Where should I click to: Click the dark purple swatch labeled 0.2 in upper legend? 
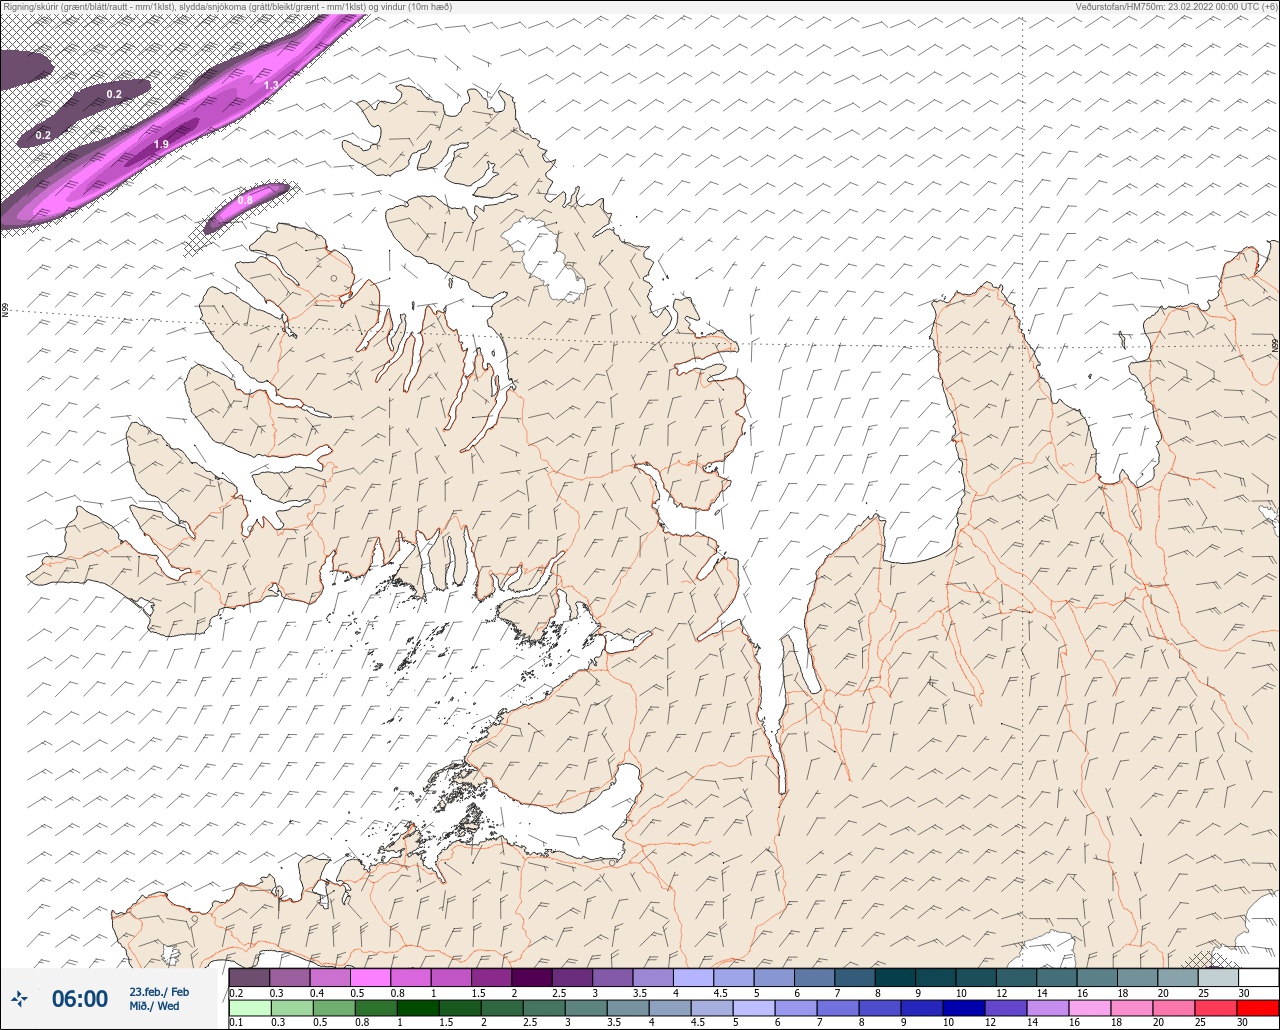(249, 977)
